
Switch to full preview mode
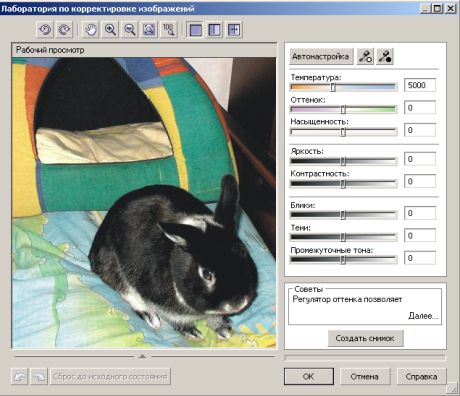coord(195,30)
